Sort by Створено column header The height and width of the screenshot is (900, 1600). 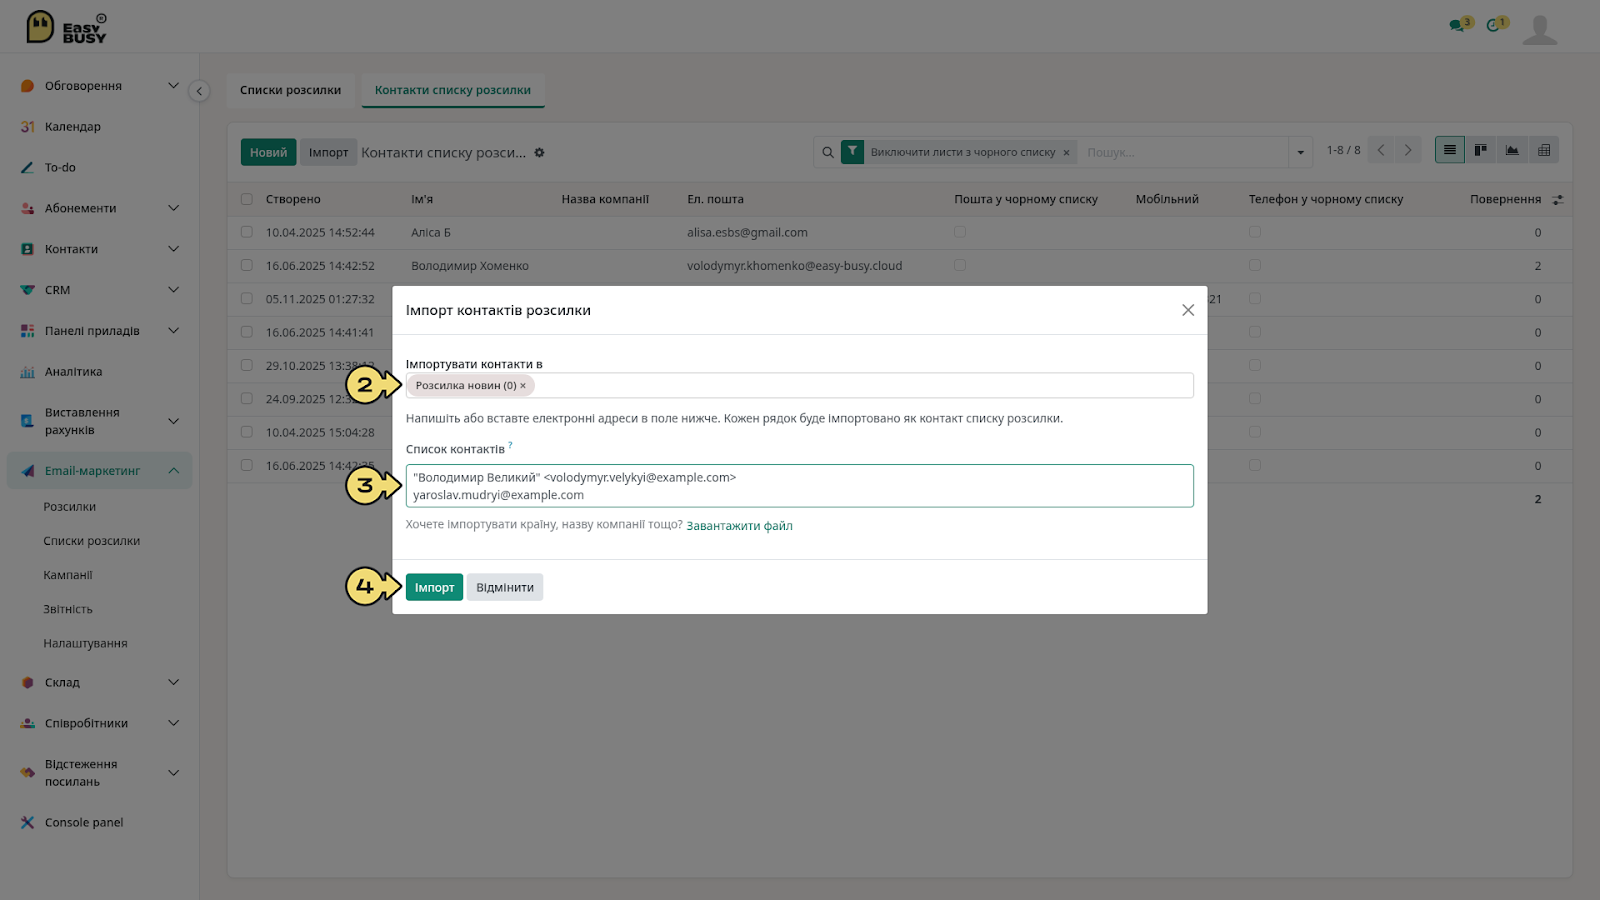pos(293,200)
